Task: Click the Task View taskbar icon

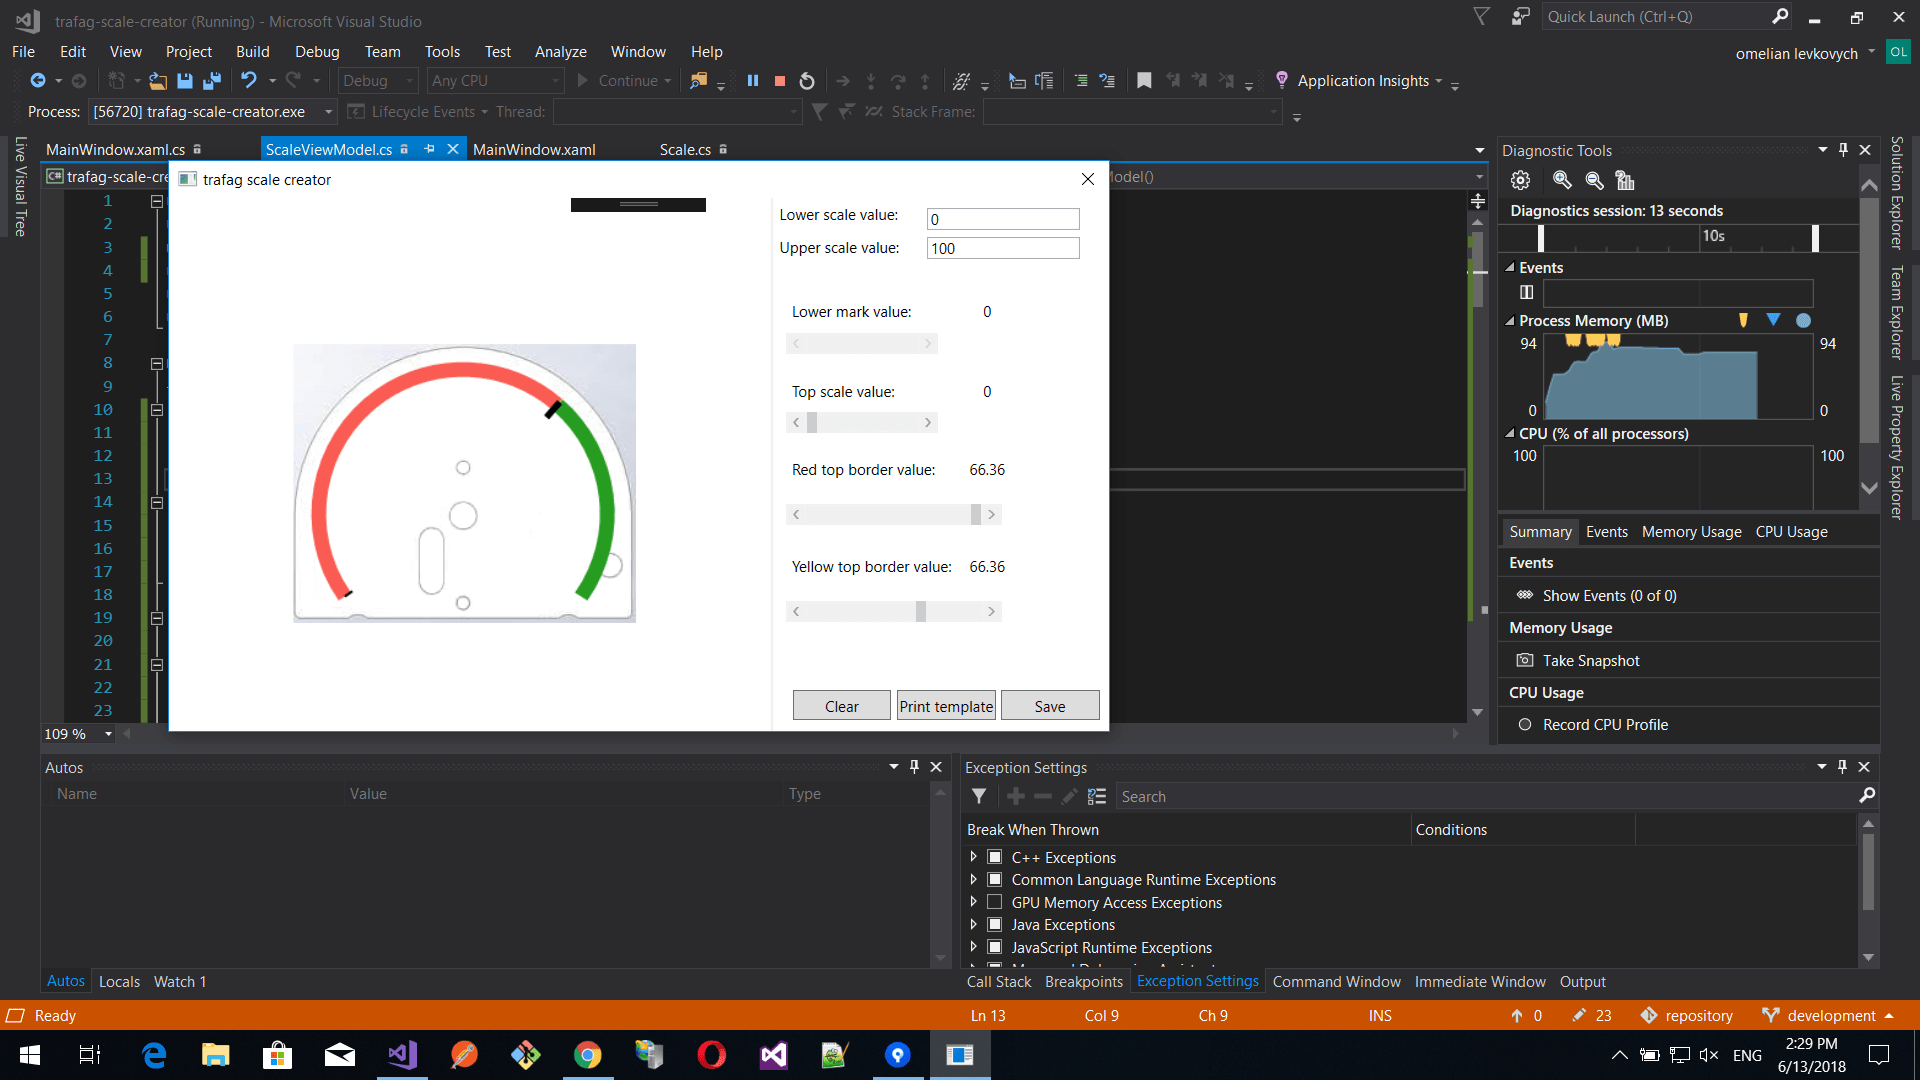Action: pos(90,1055)
